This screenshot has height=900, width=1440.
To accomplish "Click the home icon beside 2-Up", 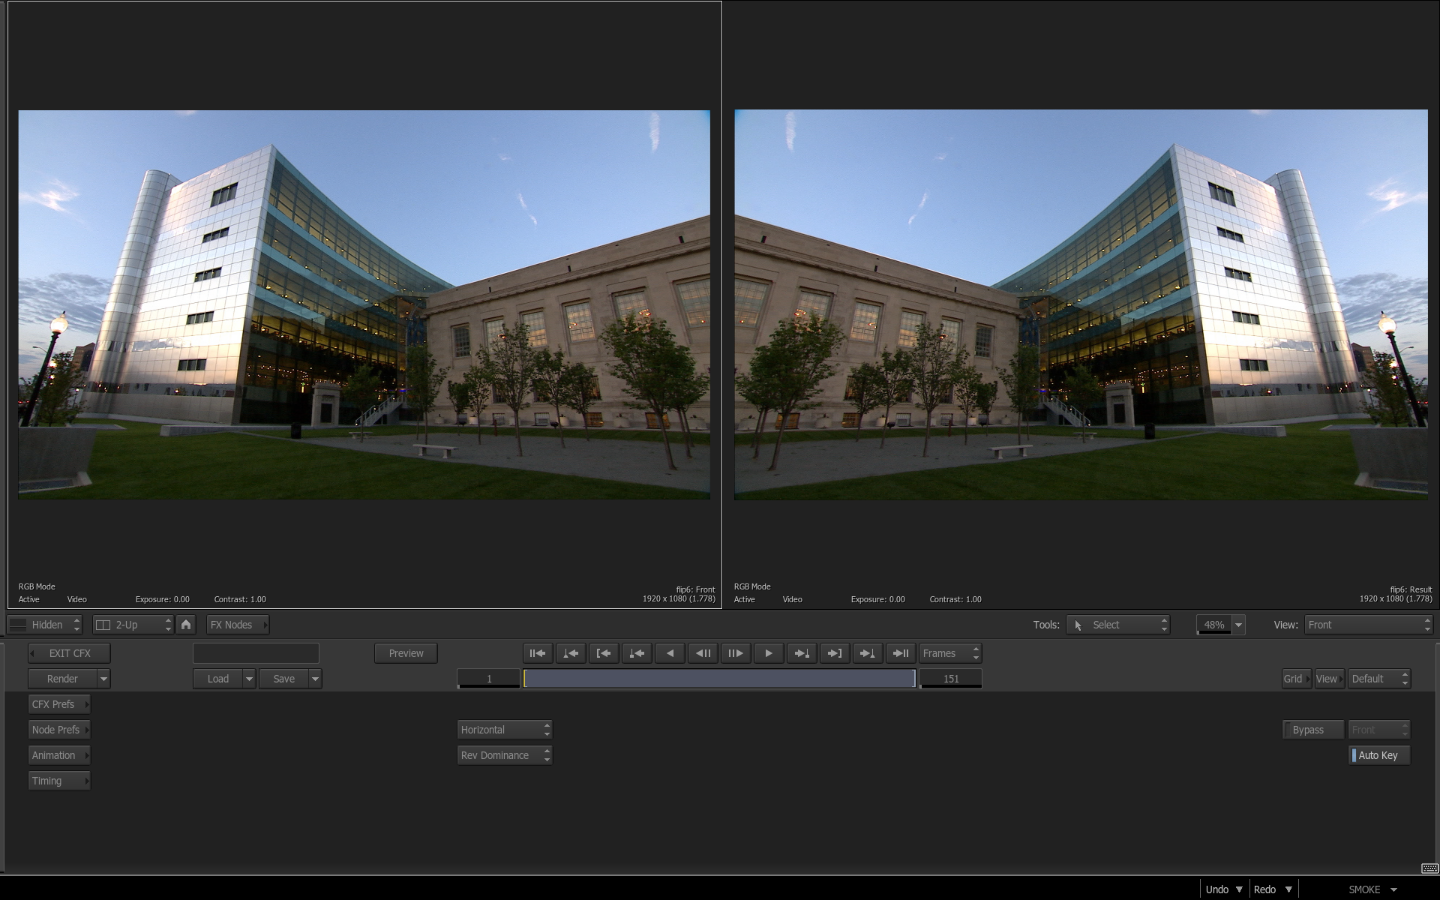I will click(x=186, y=625).
